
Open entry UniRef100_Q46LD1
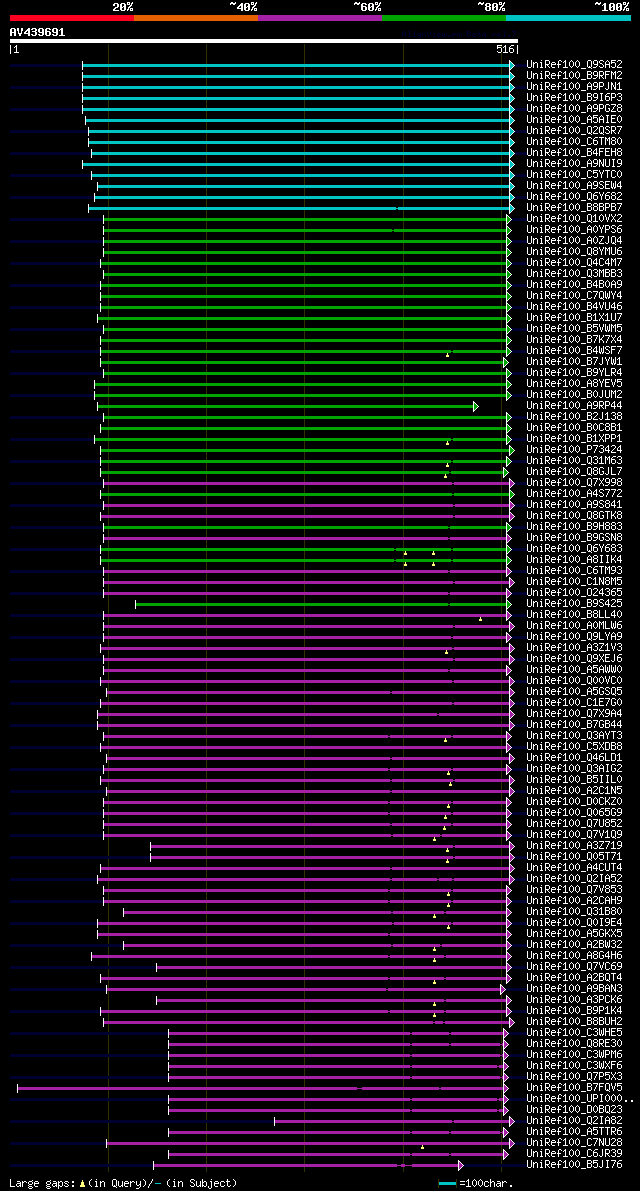(574, 758)
